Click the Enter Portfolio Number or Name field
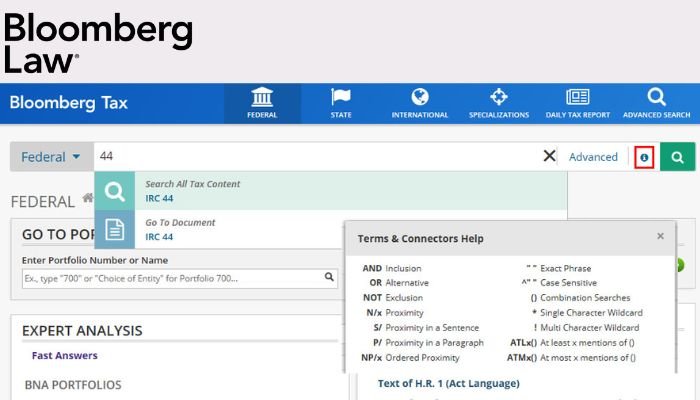The image size is (700, 400). (x=179, y=278)
